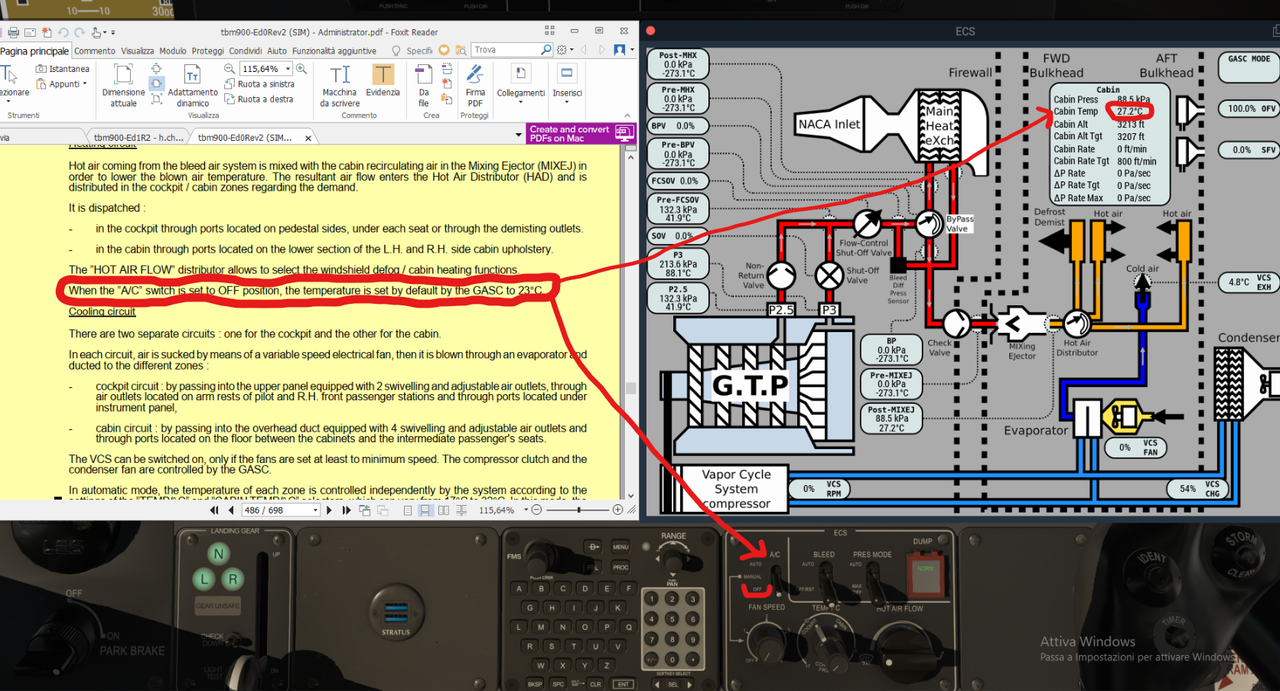Open status bar zoom percentage dropdown

[x=526, y=510]
